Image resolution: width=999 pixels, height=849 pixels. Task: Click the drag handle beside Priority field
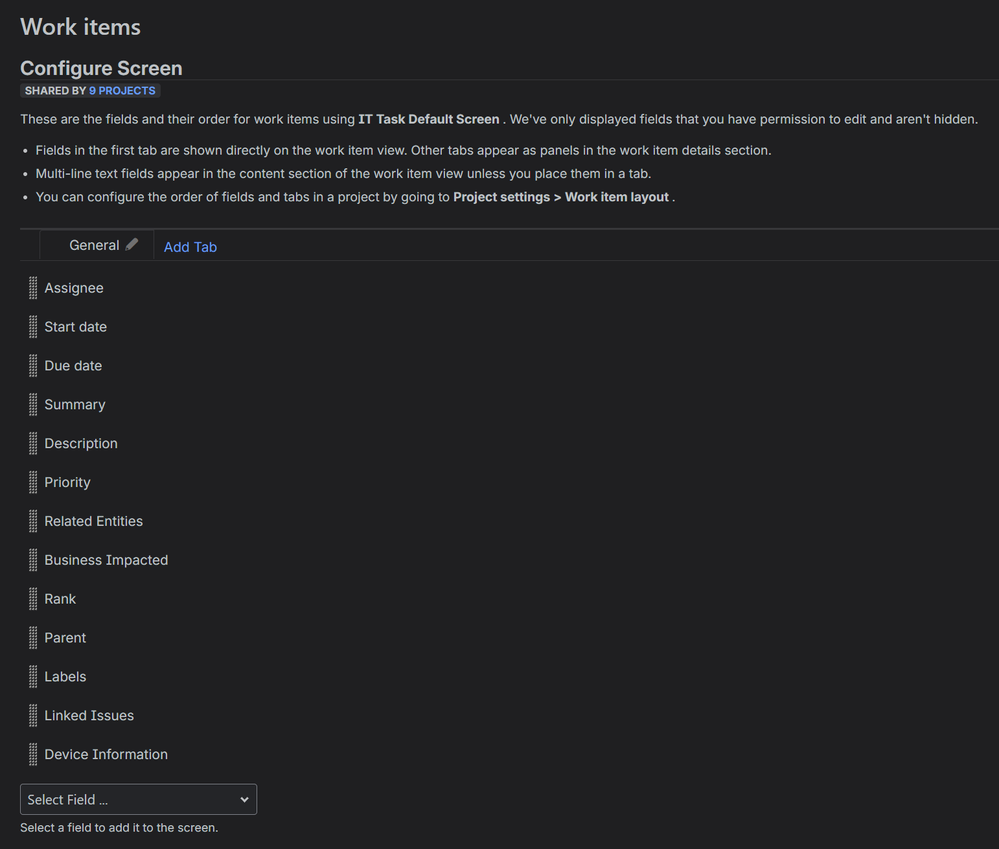coord(32,481)
